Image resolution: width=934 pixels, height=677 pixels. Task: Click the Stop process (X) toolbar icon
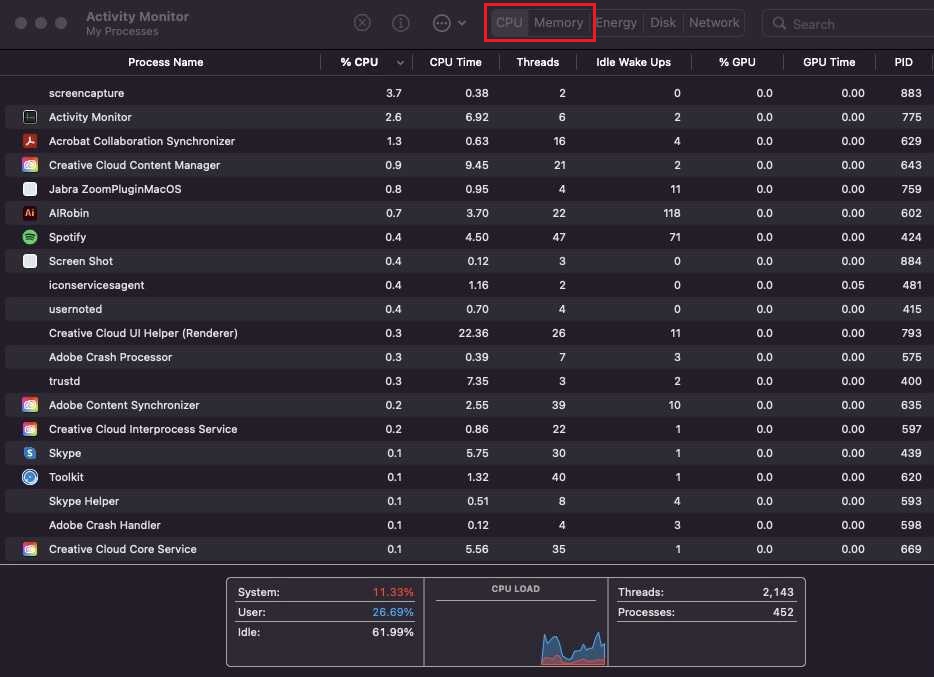362,23
